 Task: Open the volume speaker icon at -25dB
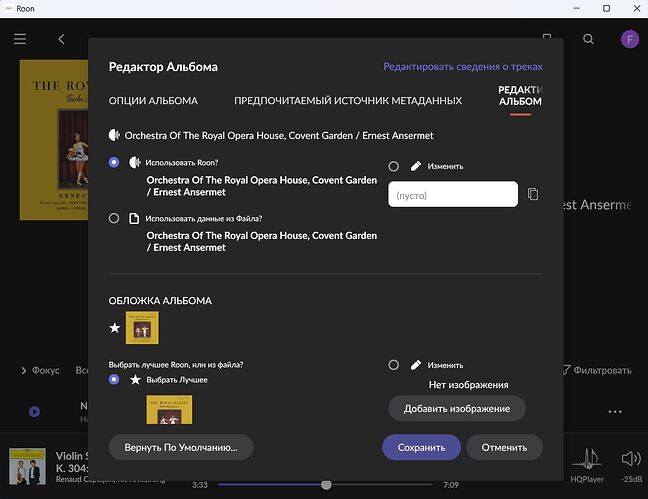[x=631, y=458]
